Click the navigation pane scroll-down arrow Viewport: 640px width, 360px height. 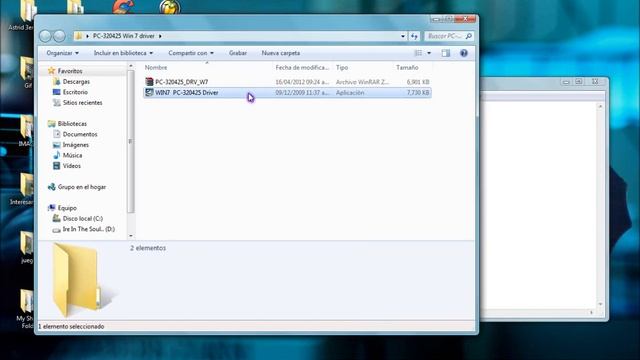tap(131, 236)
